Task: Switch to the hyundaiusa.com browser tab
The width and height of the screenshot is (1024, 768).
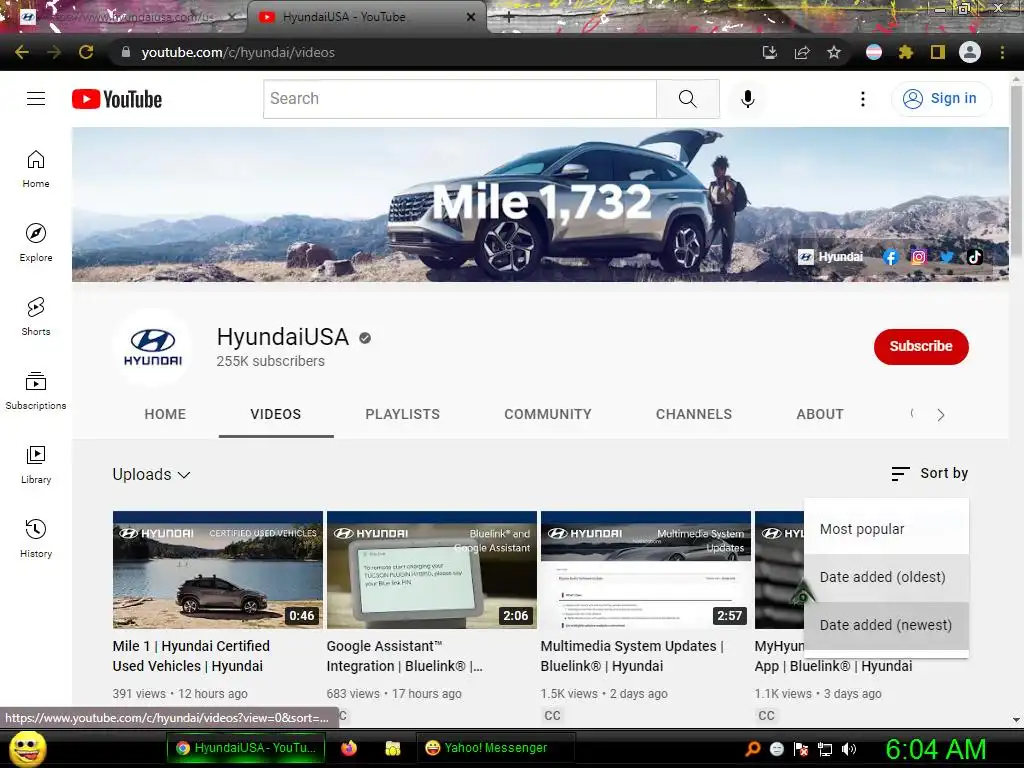Action: 124,17
